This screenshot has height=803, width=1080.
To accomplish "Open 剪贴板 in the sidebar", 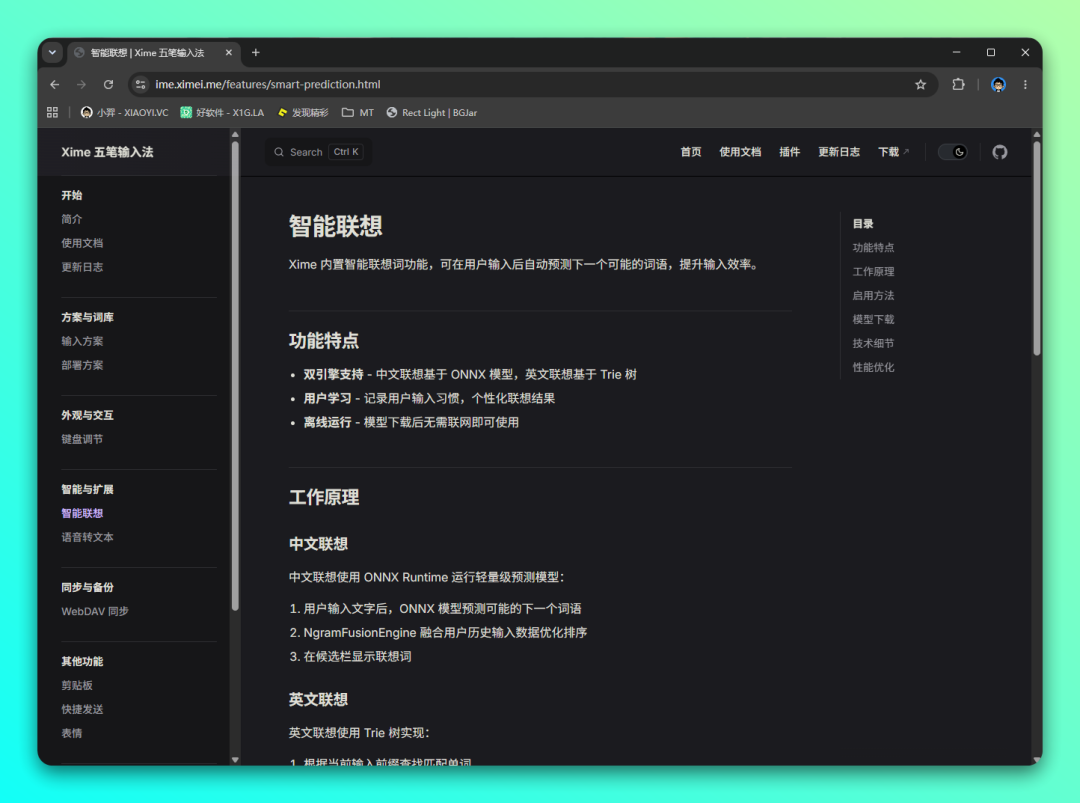I will [77, 686].
